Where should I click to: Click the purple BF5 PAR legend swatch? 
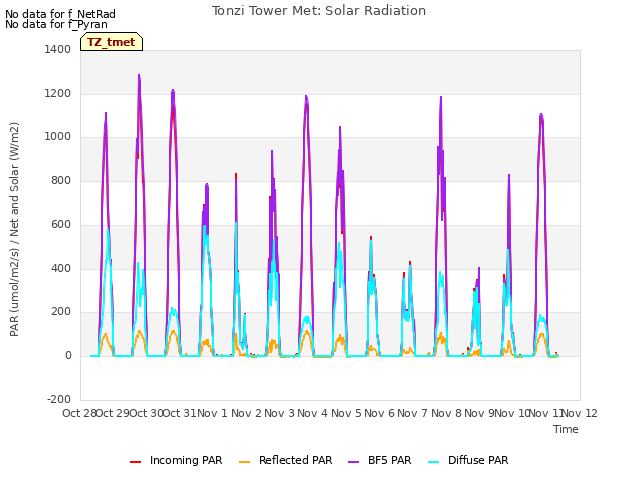[353, 462]
